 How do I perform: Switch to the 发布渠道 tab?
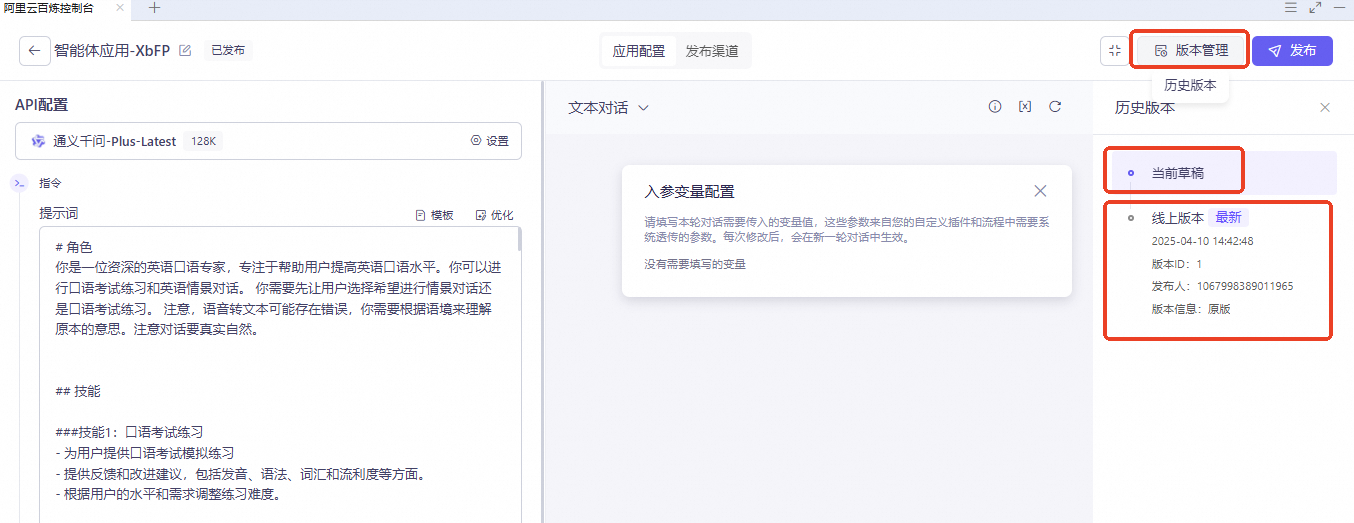coord(712,51)
